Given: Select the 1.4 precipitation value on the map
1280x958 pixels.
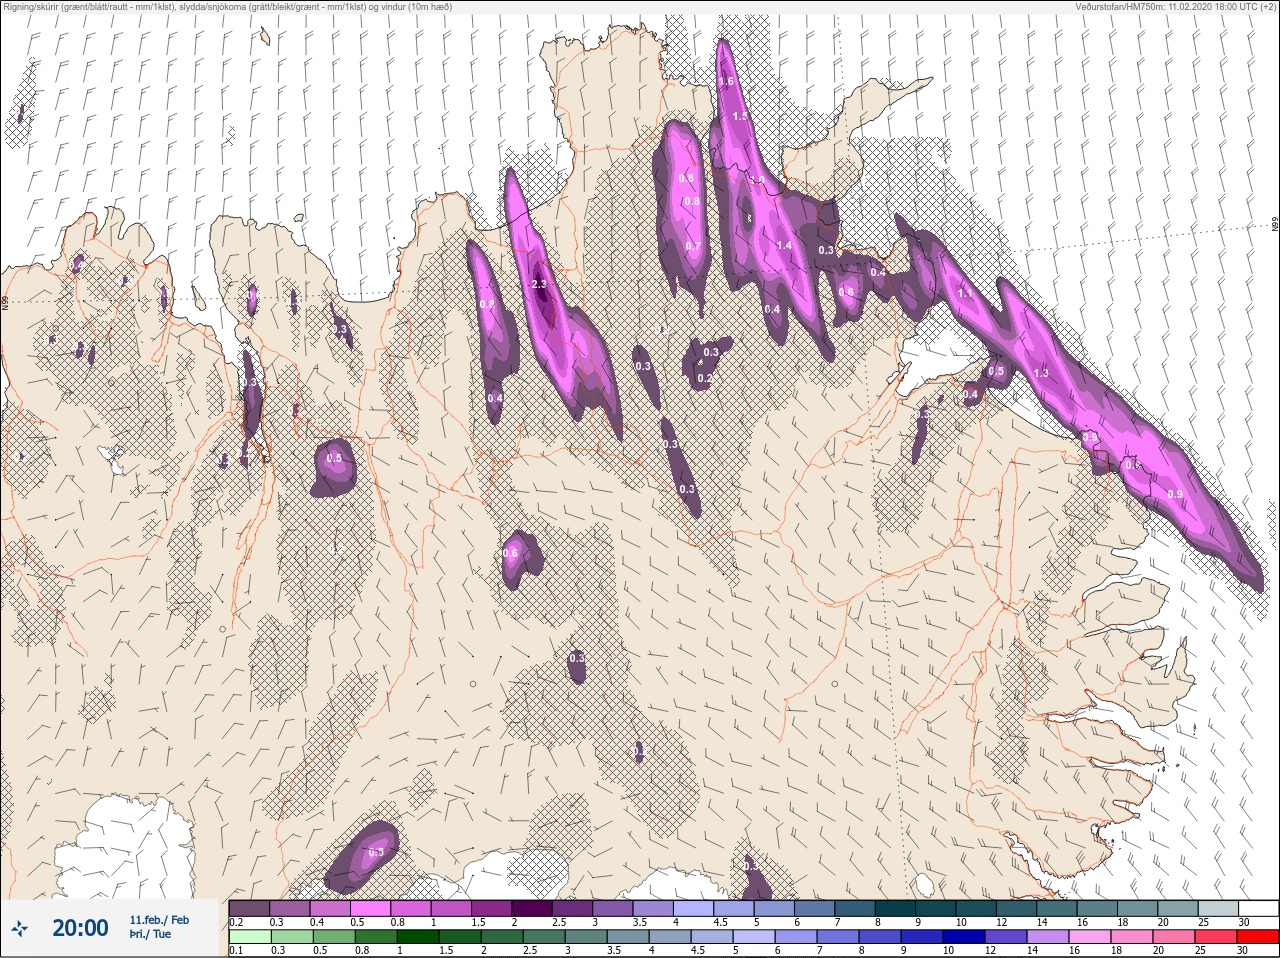Looking at the screenshot, I should 784,245.
